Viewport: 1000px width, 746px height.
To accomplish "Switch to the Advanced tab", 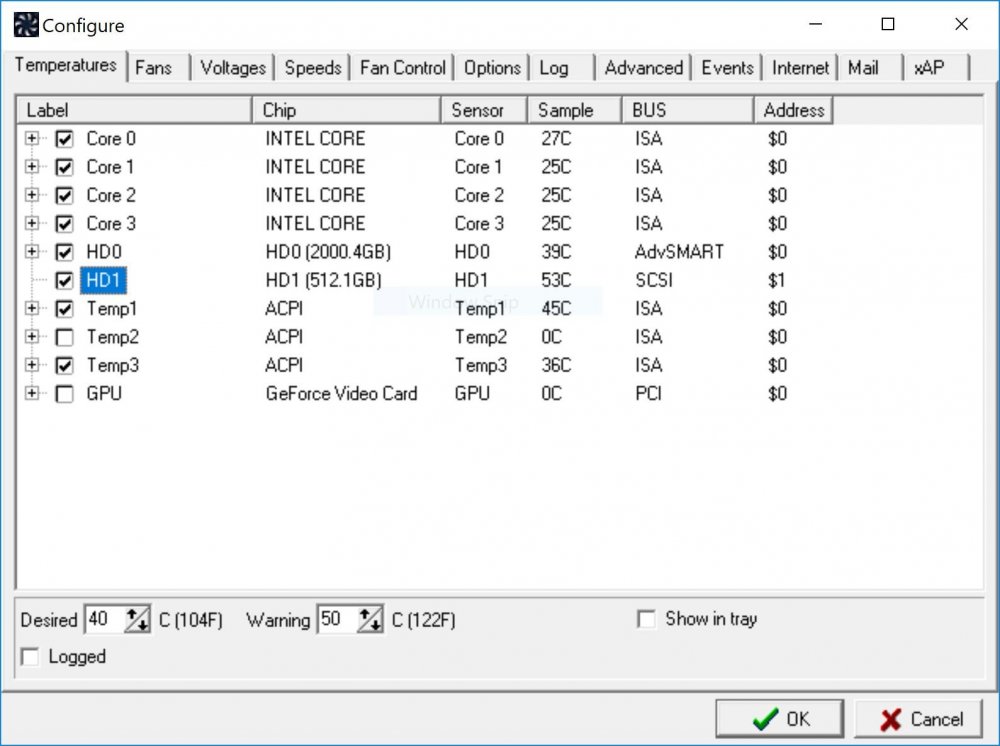I will point(643,68).
